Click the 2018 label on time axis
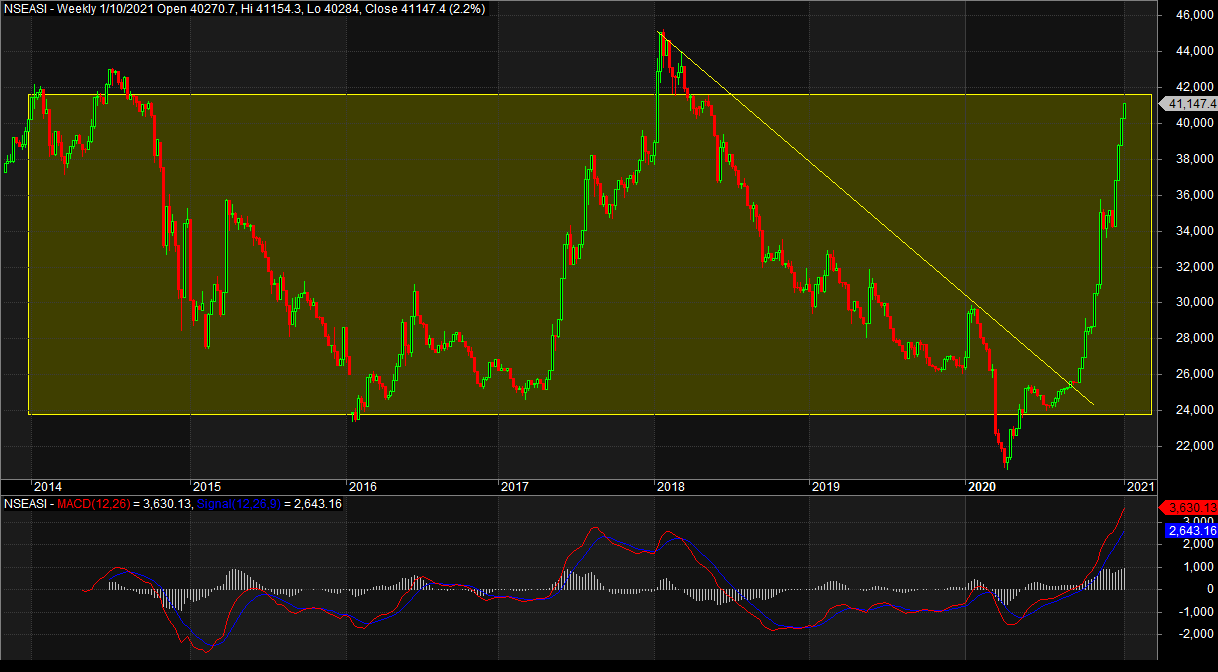Screen dimensions: 1218x672 tap(671, 486)
